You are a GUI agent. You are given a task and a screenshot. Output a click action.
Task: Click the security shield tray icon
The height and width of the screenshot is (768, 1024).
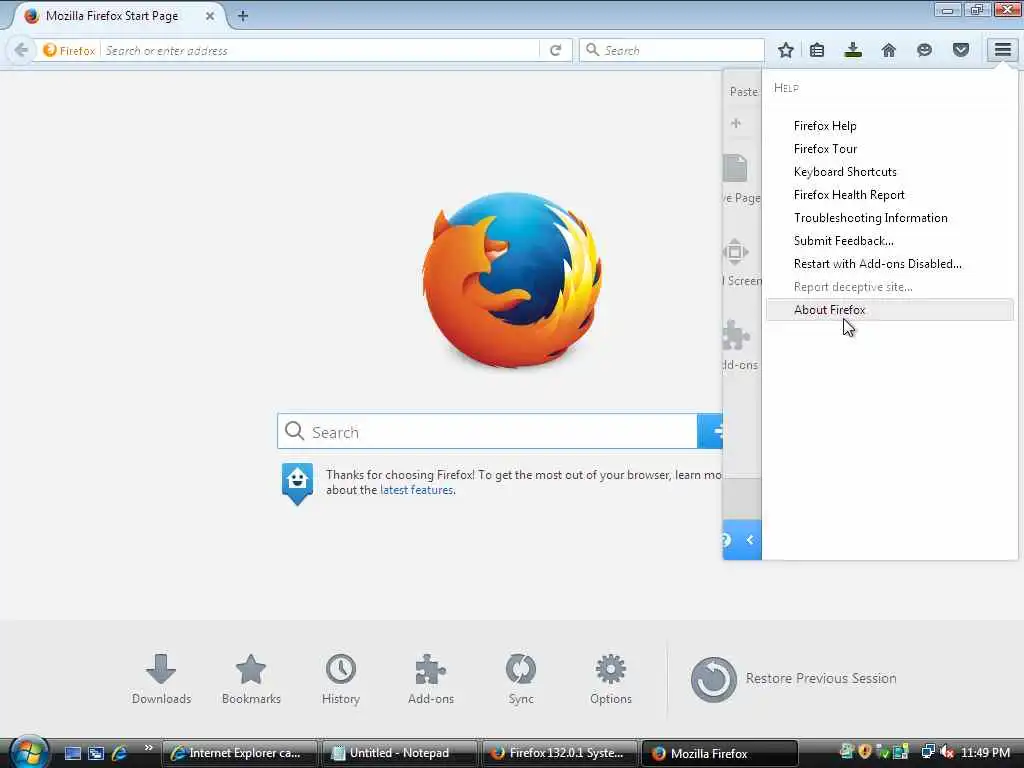pos(865,752)
